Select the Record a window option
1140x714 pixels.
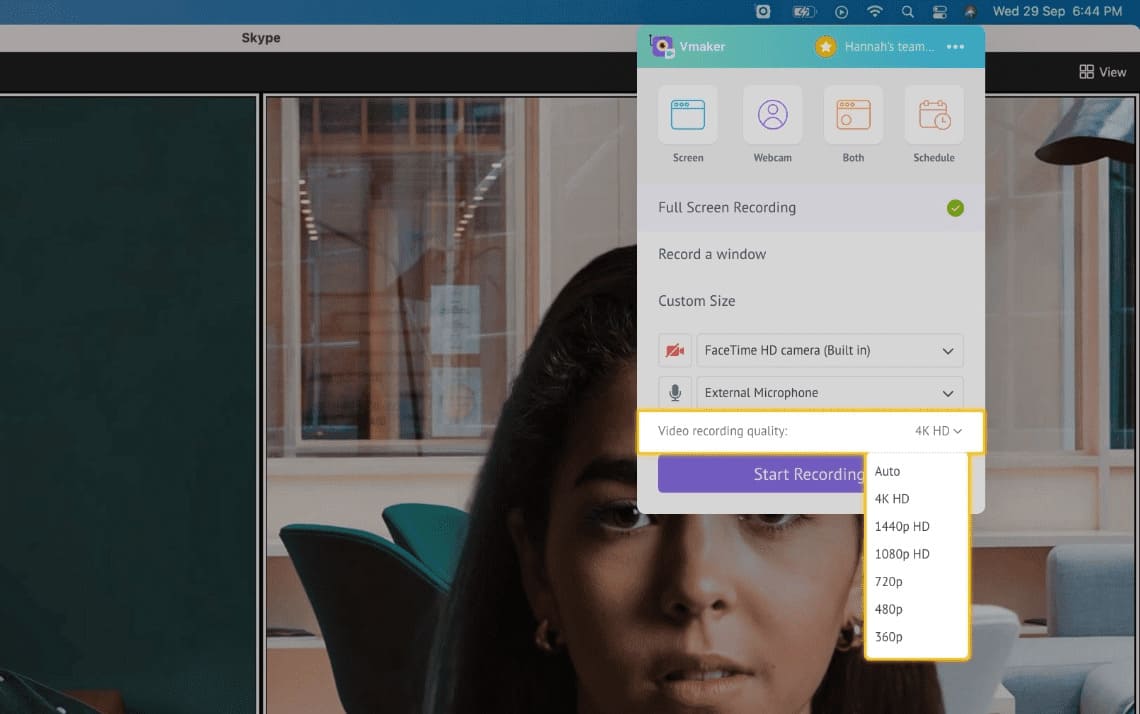pos(712,254)
